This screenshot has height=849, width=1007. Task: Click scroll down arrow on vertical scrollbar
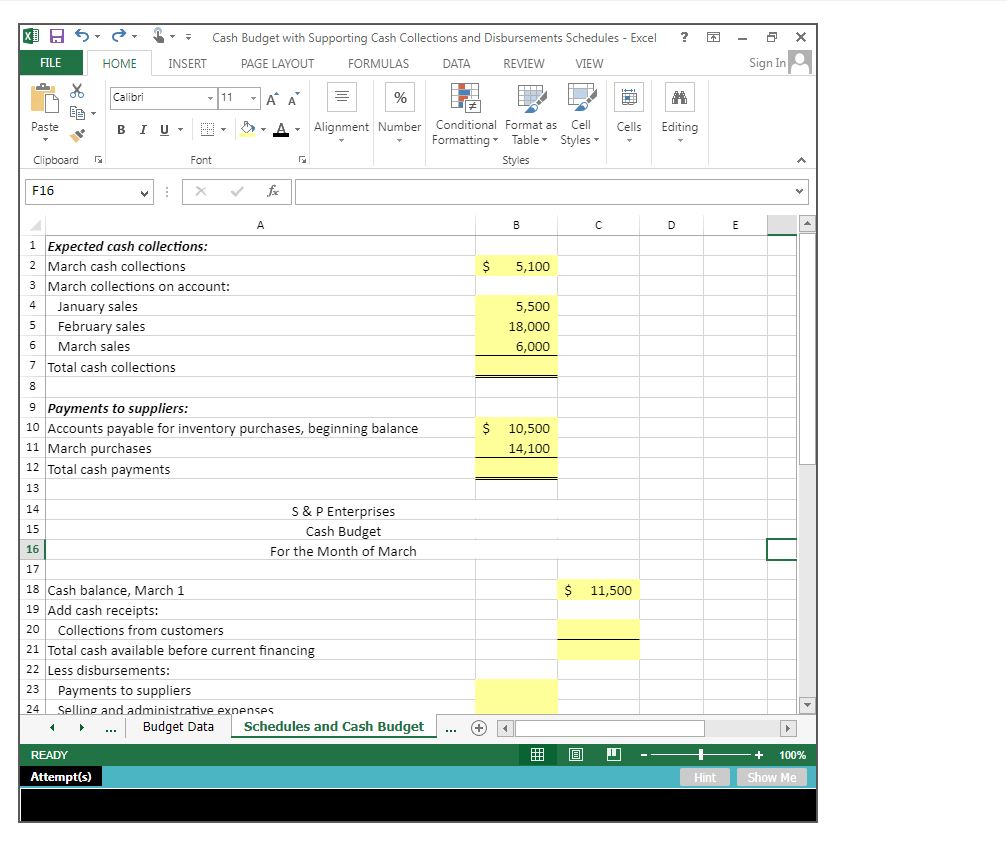tap(807, 705)
